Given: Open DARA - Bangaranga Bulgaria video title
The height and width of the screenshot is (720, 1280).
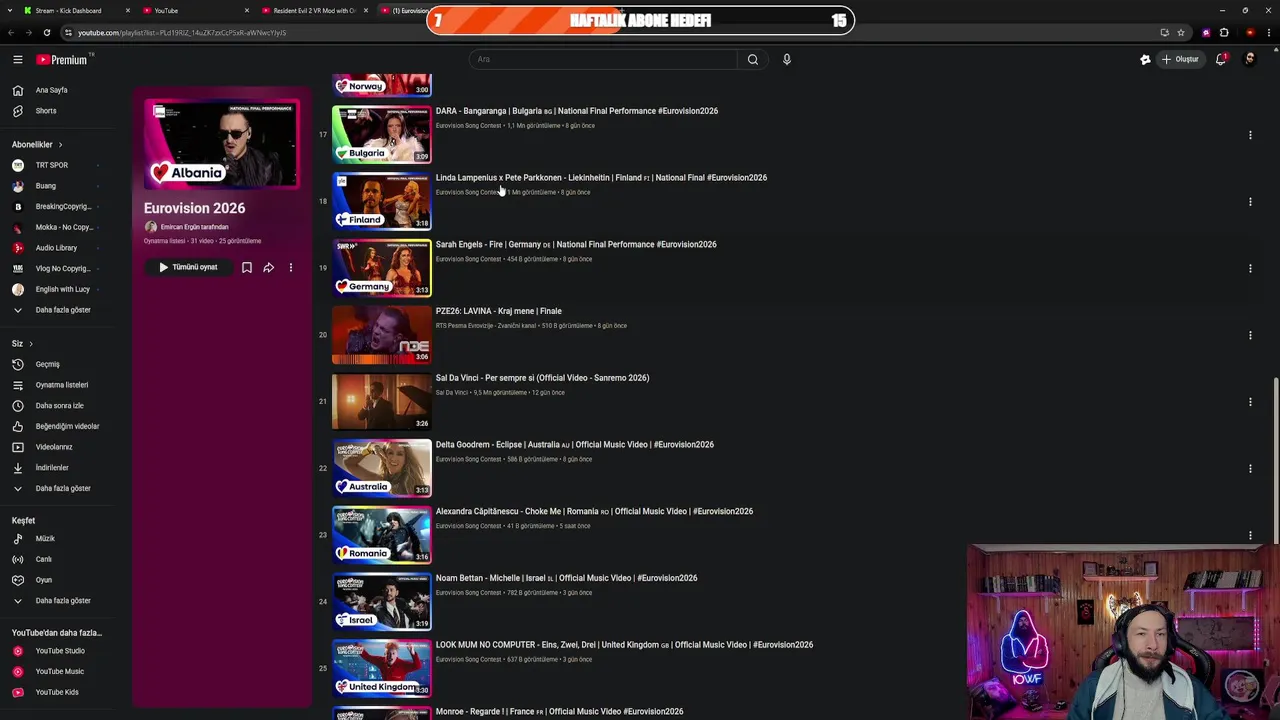Looking at the screenshot, I should (x=577, y=111).
